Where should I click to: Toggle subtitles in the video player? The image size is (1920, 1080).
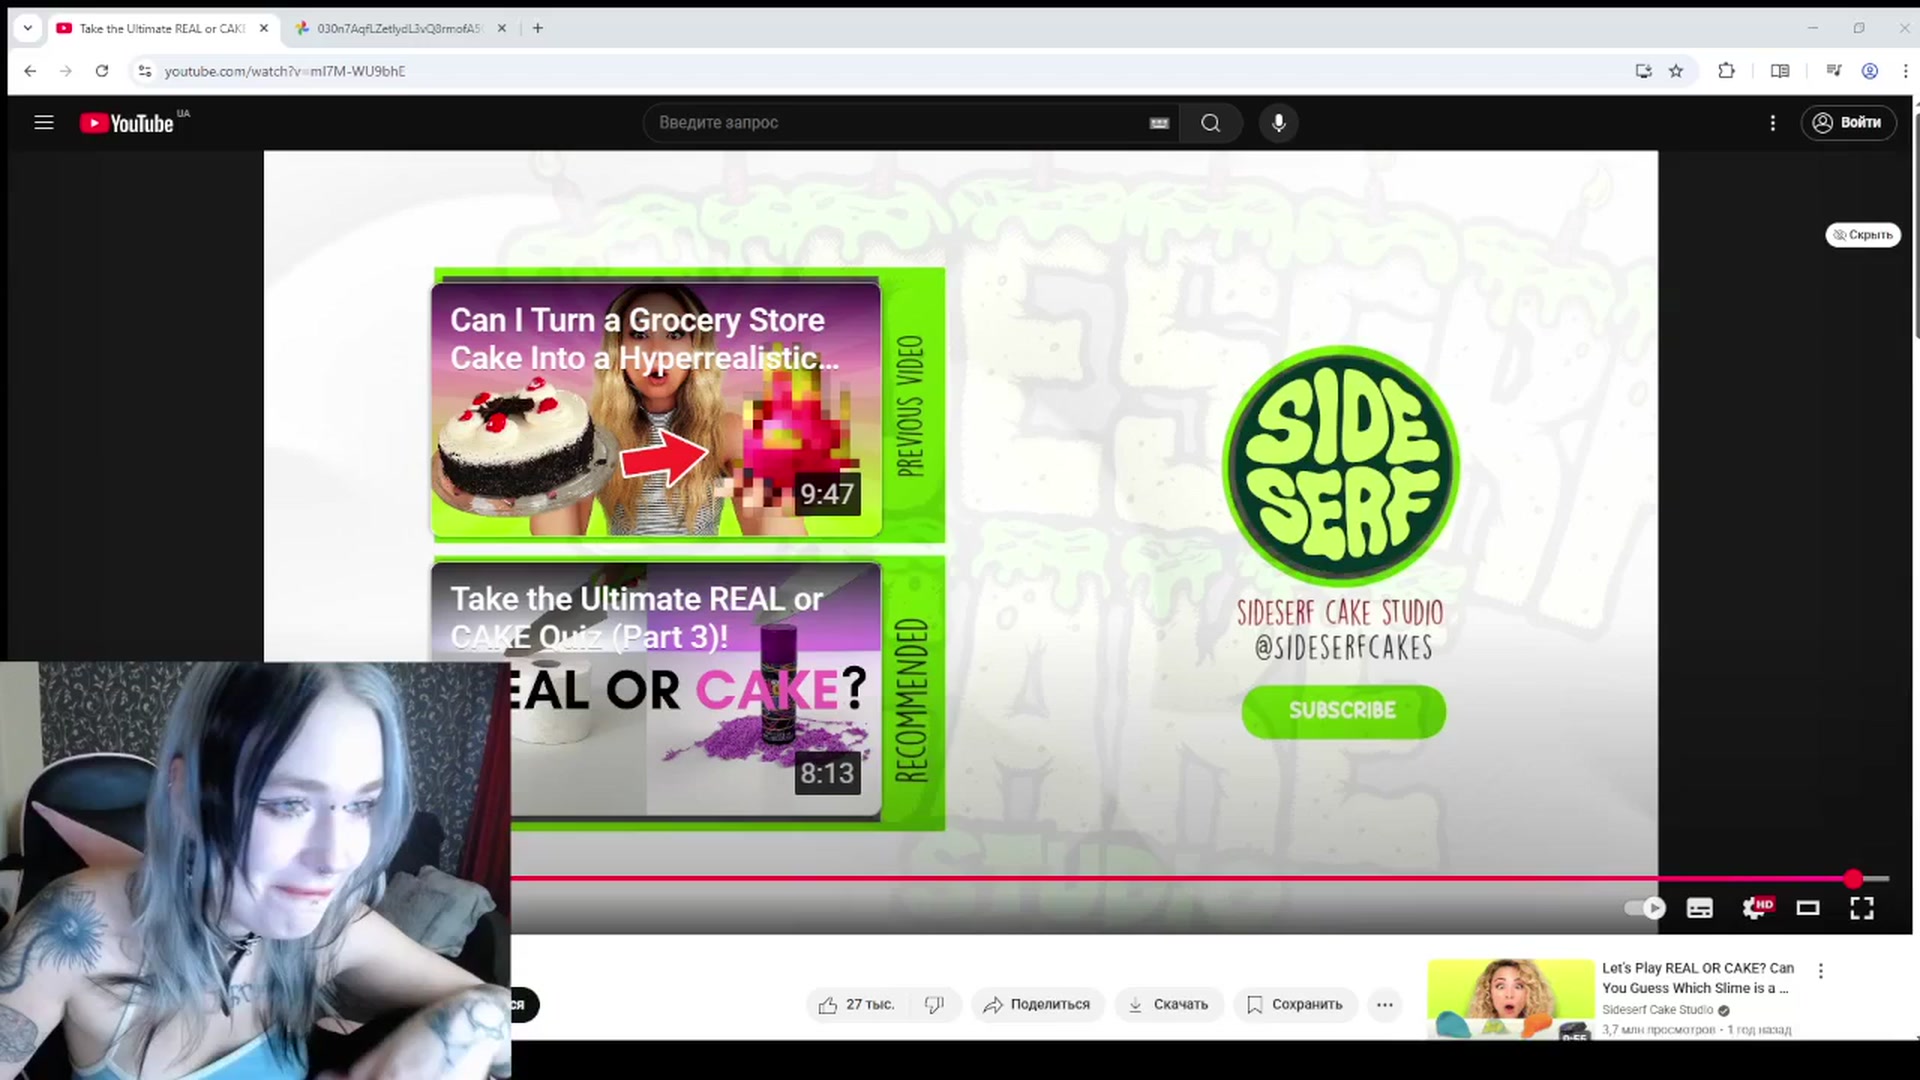(1700, 908)
